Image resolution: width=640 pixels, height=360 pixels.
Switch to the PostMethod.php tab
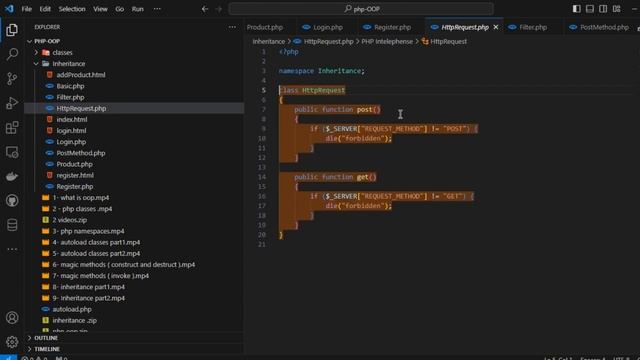[x=604, y=27]
